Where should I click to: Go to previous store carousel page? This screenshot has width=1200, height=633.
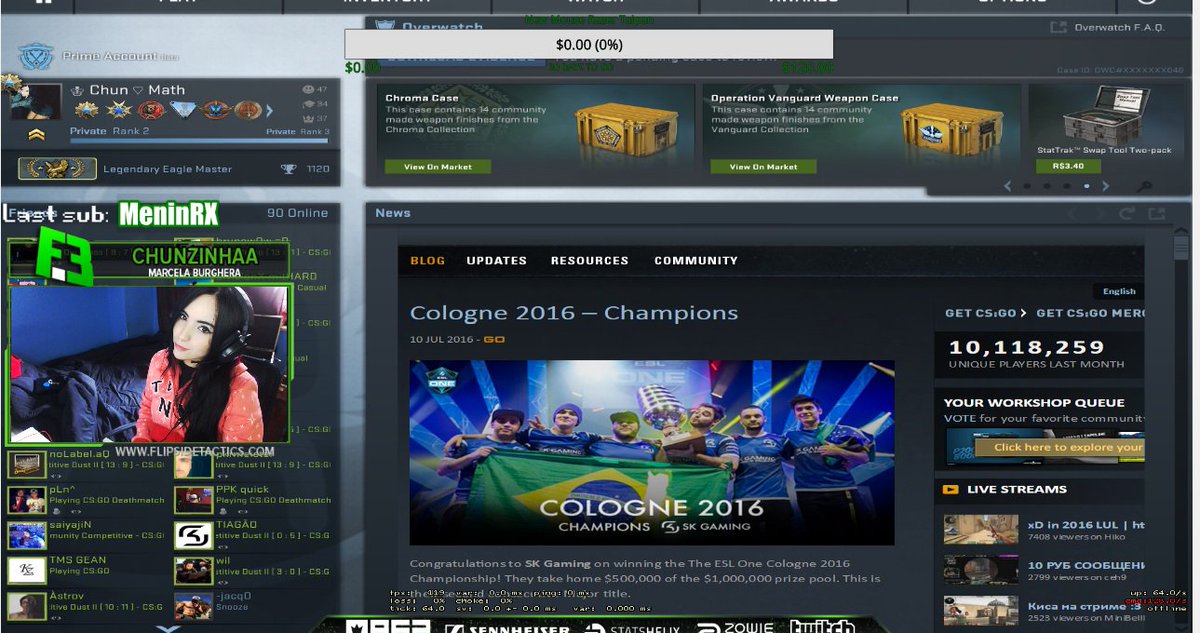1008,186
